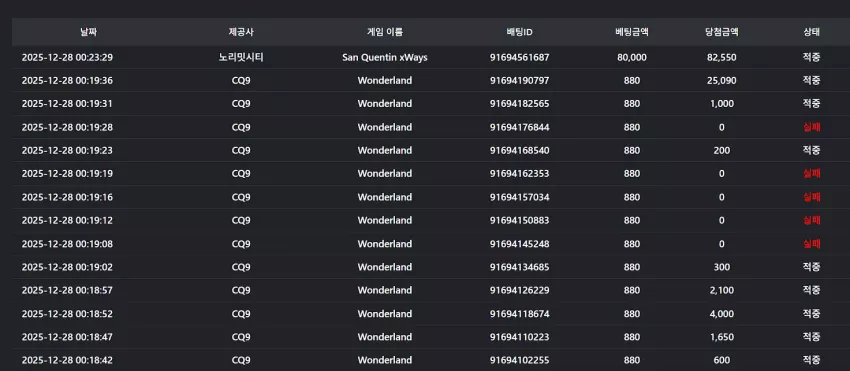The width and height of the screenshot is (850, 371).
Task: Click the 25,090 winning amount
Action: (x=722, y=81)
